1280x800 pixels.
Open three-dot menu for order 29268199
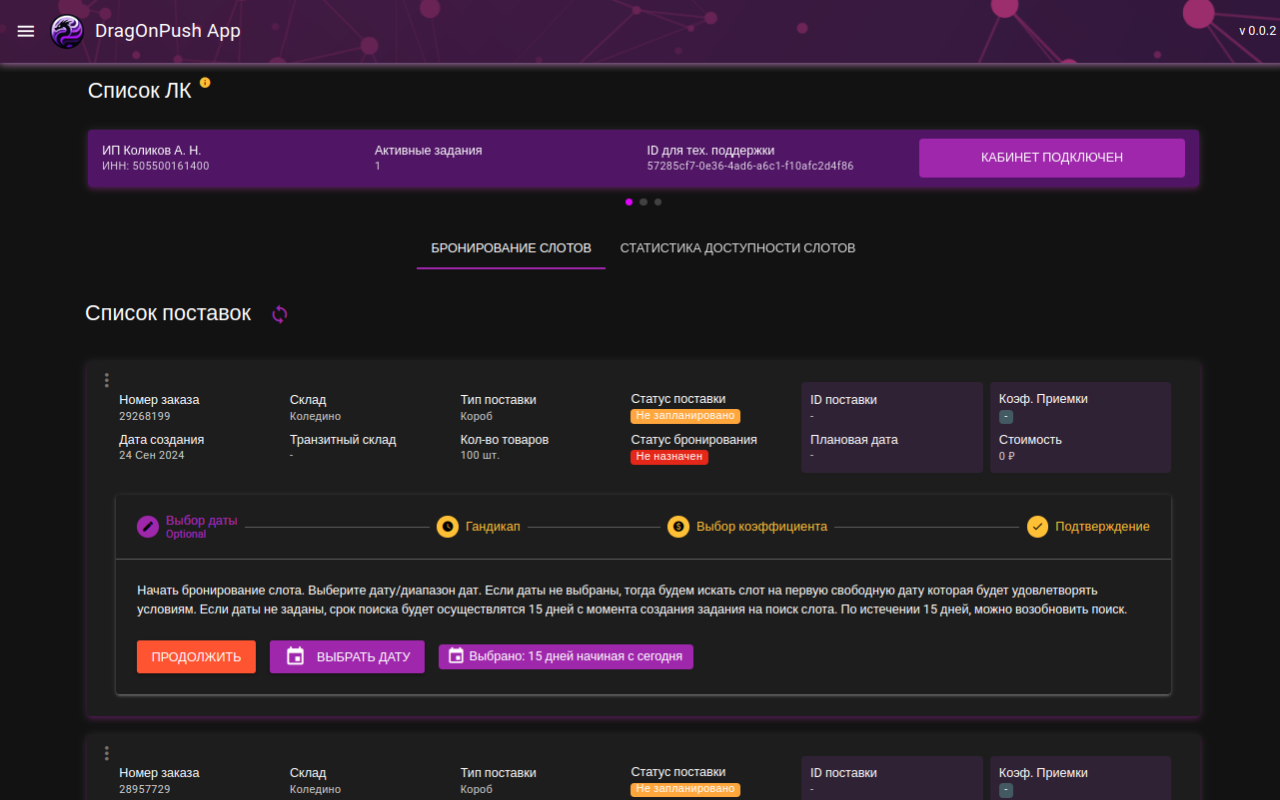(x=107, y=380)
